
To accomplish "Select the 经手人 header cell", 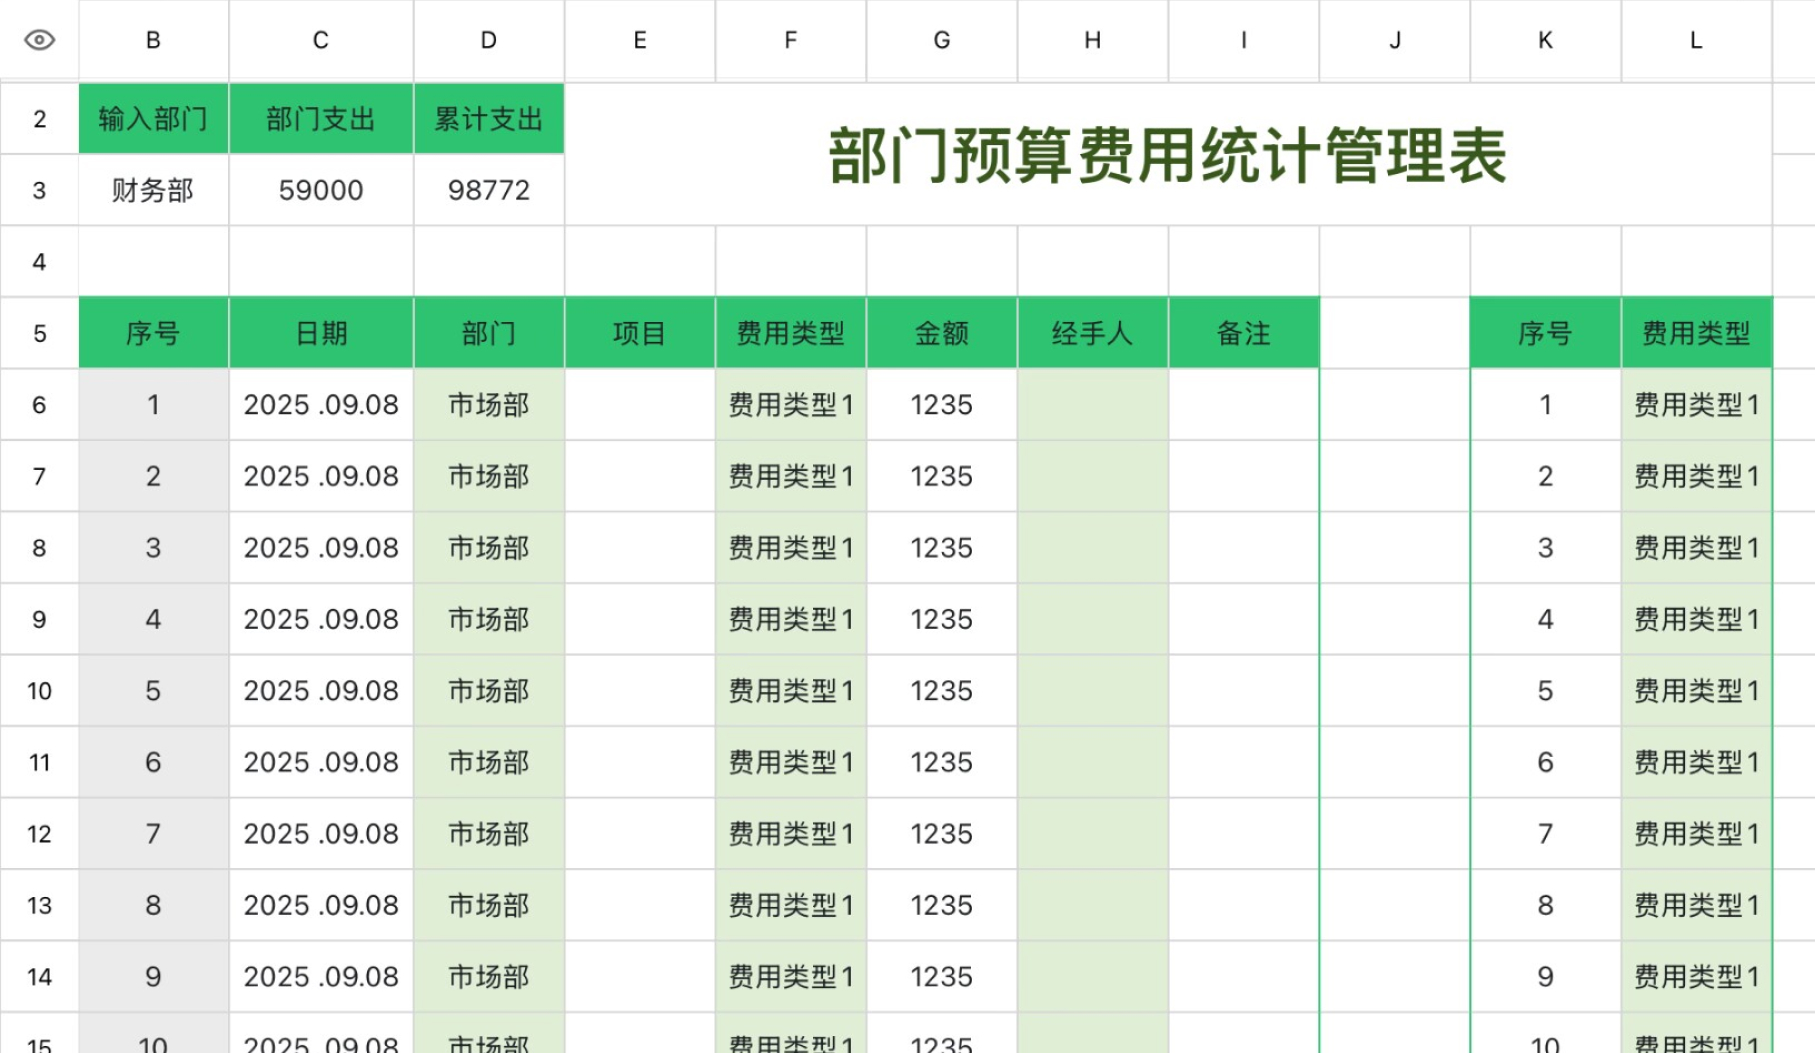I will 1092,332.
